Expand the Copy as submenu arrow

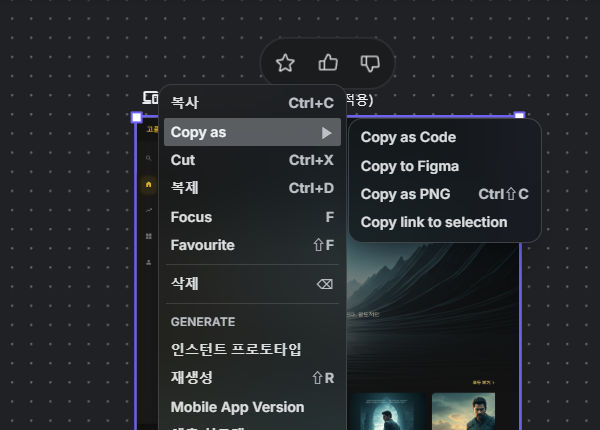point(326,132)
